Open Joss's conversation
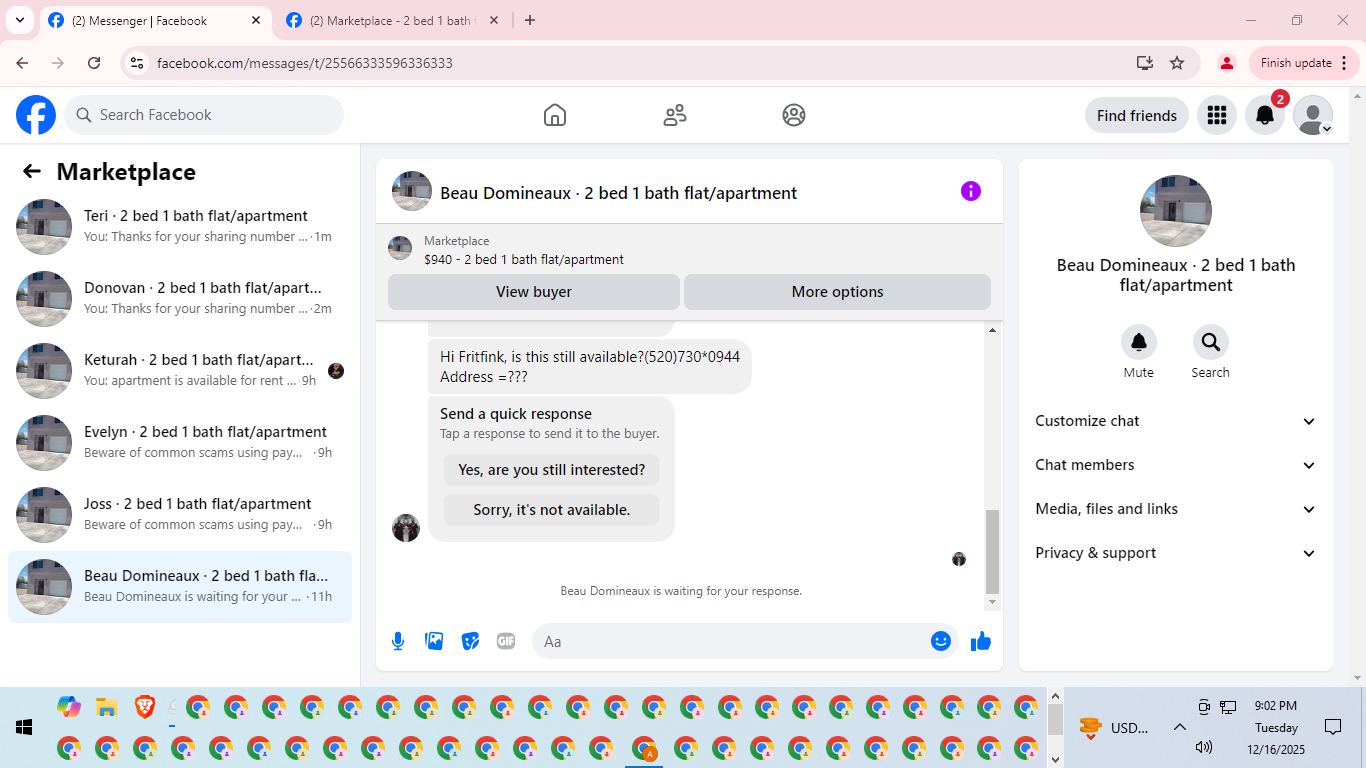The width and height of the screenshot is (1366, 768). coord(180,515)
